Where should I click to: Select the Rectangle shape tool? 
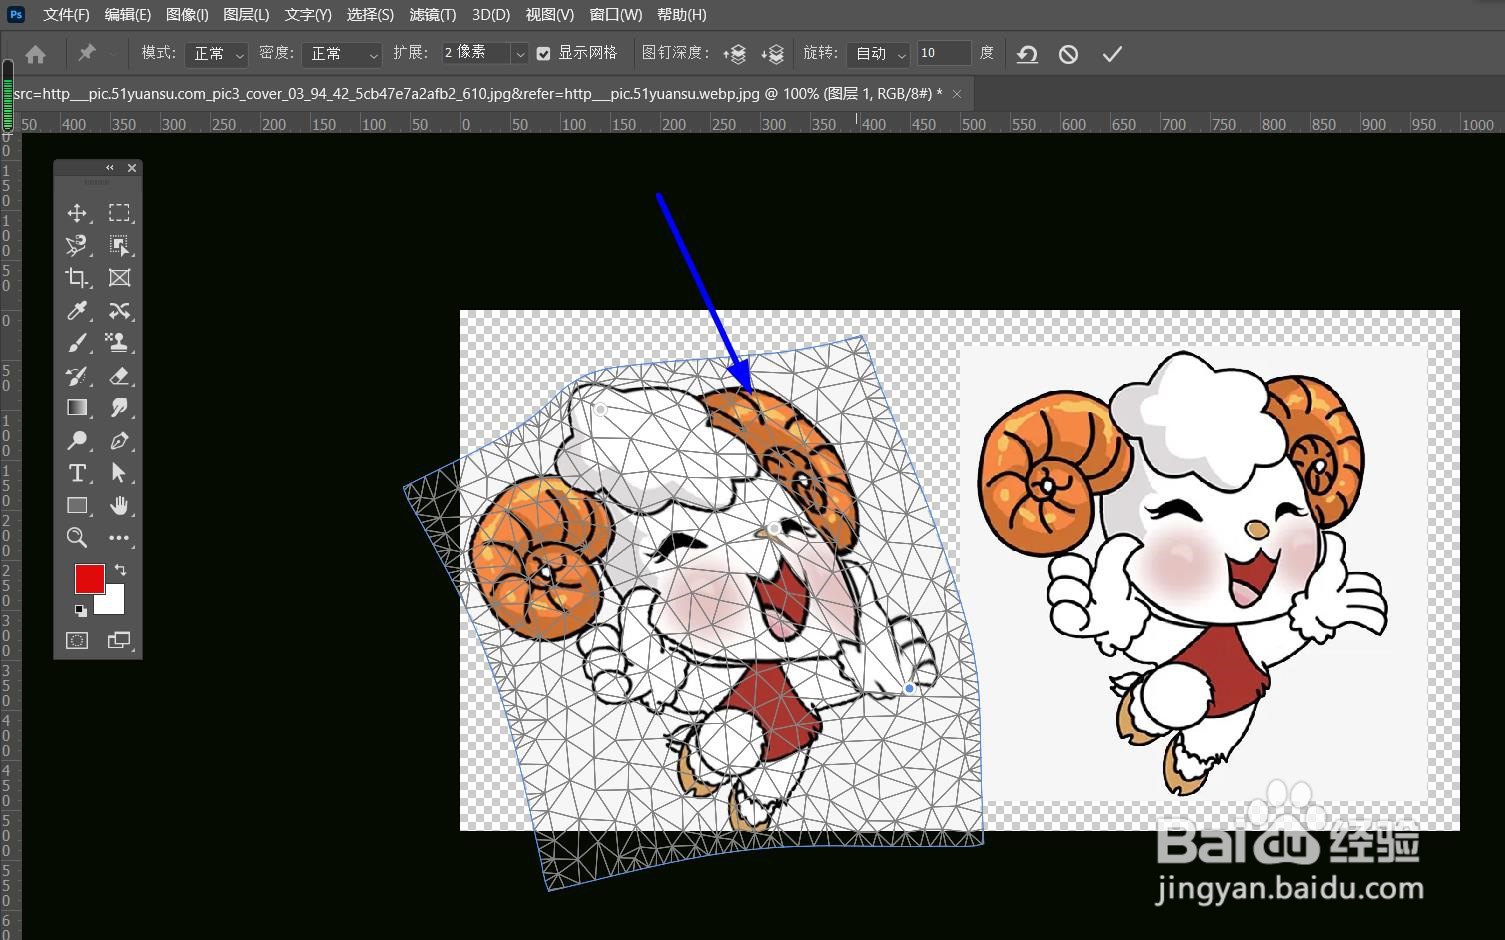(x=76, y=506)
